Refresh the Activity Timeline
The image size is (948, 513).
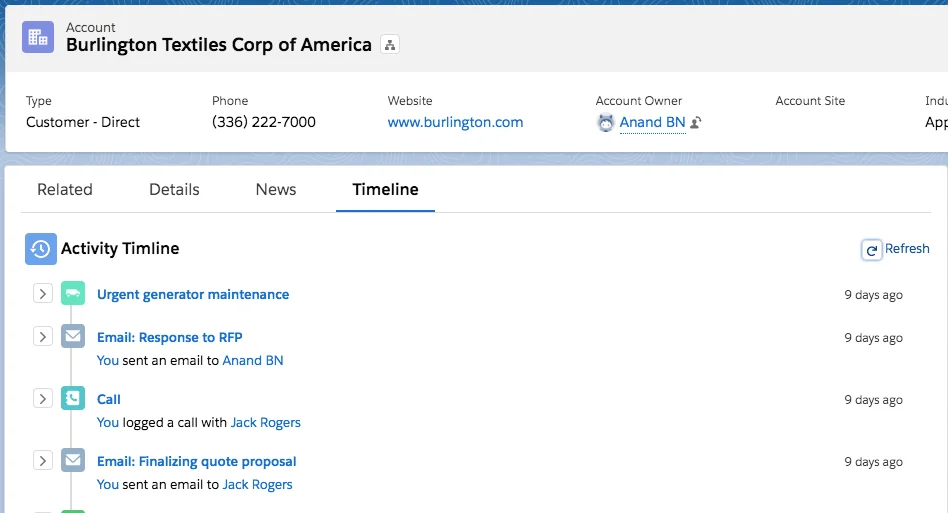point(896,249)
